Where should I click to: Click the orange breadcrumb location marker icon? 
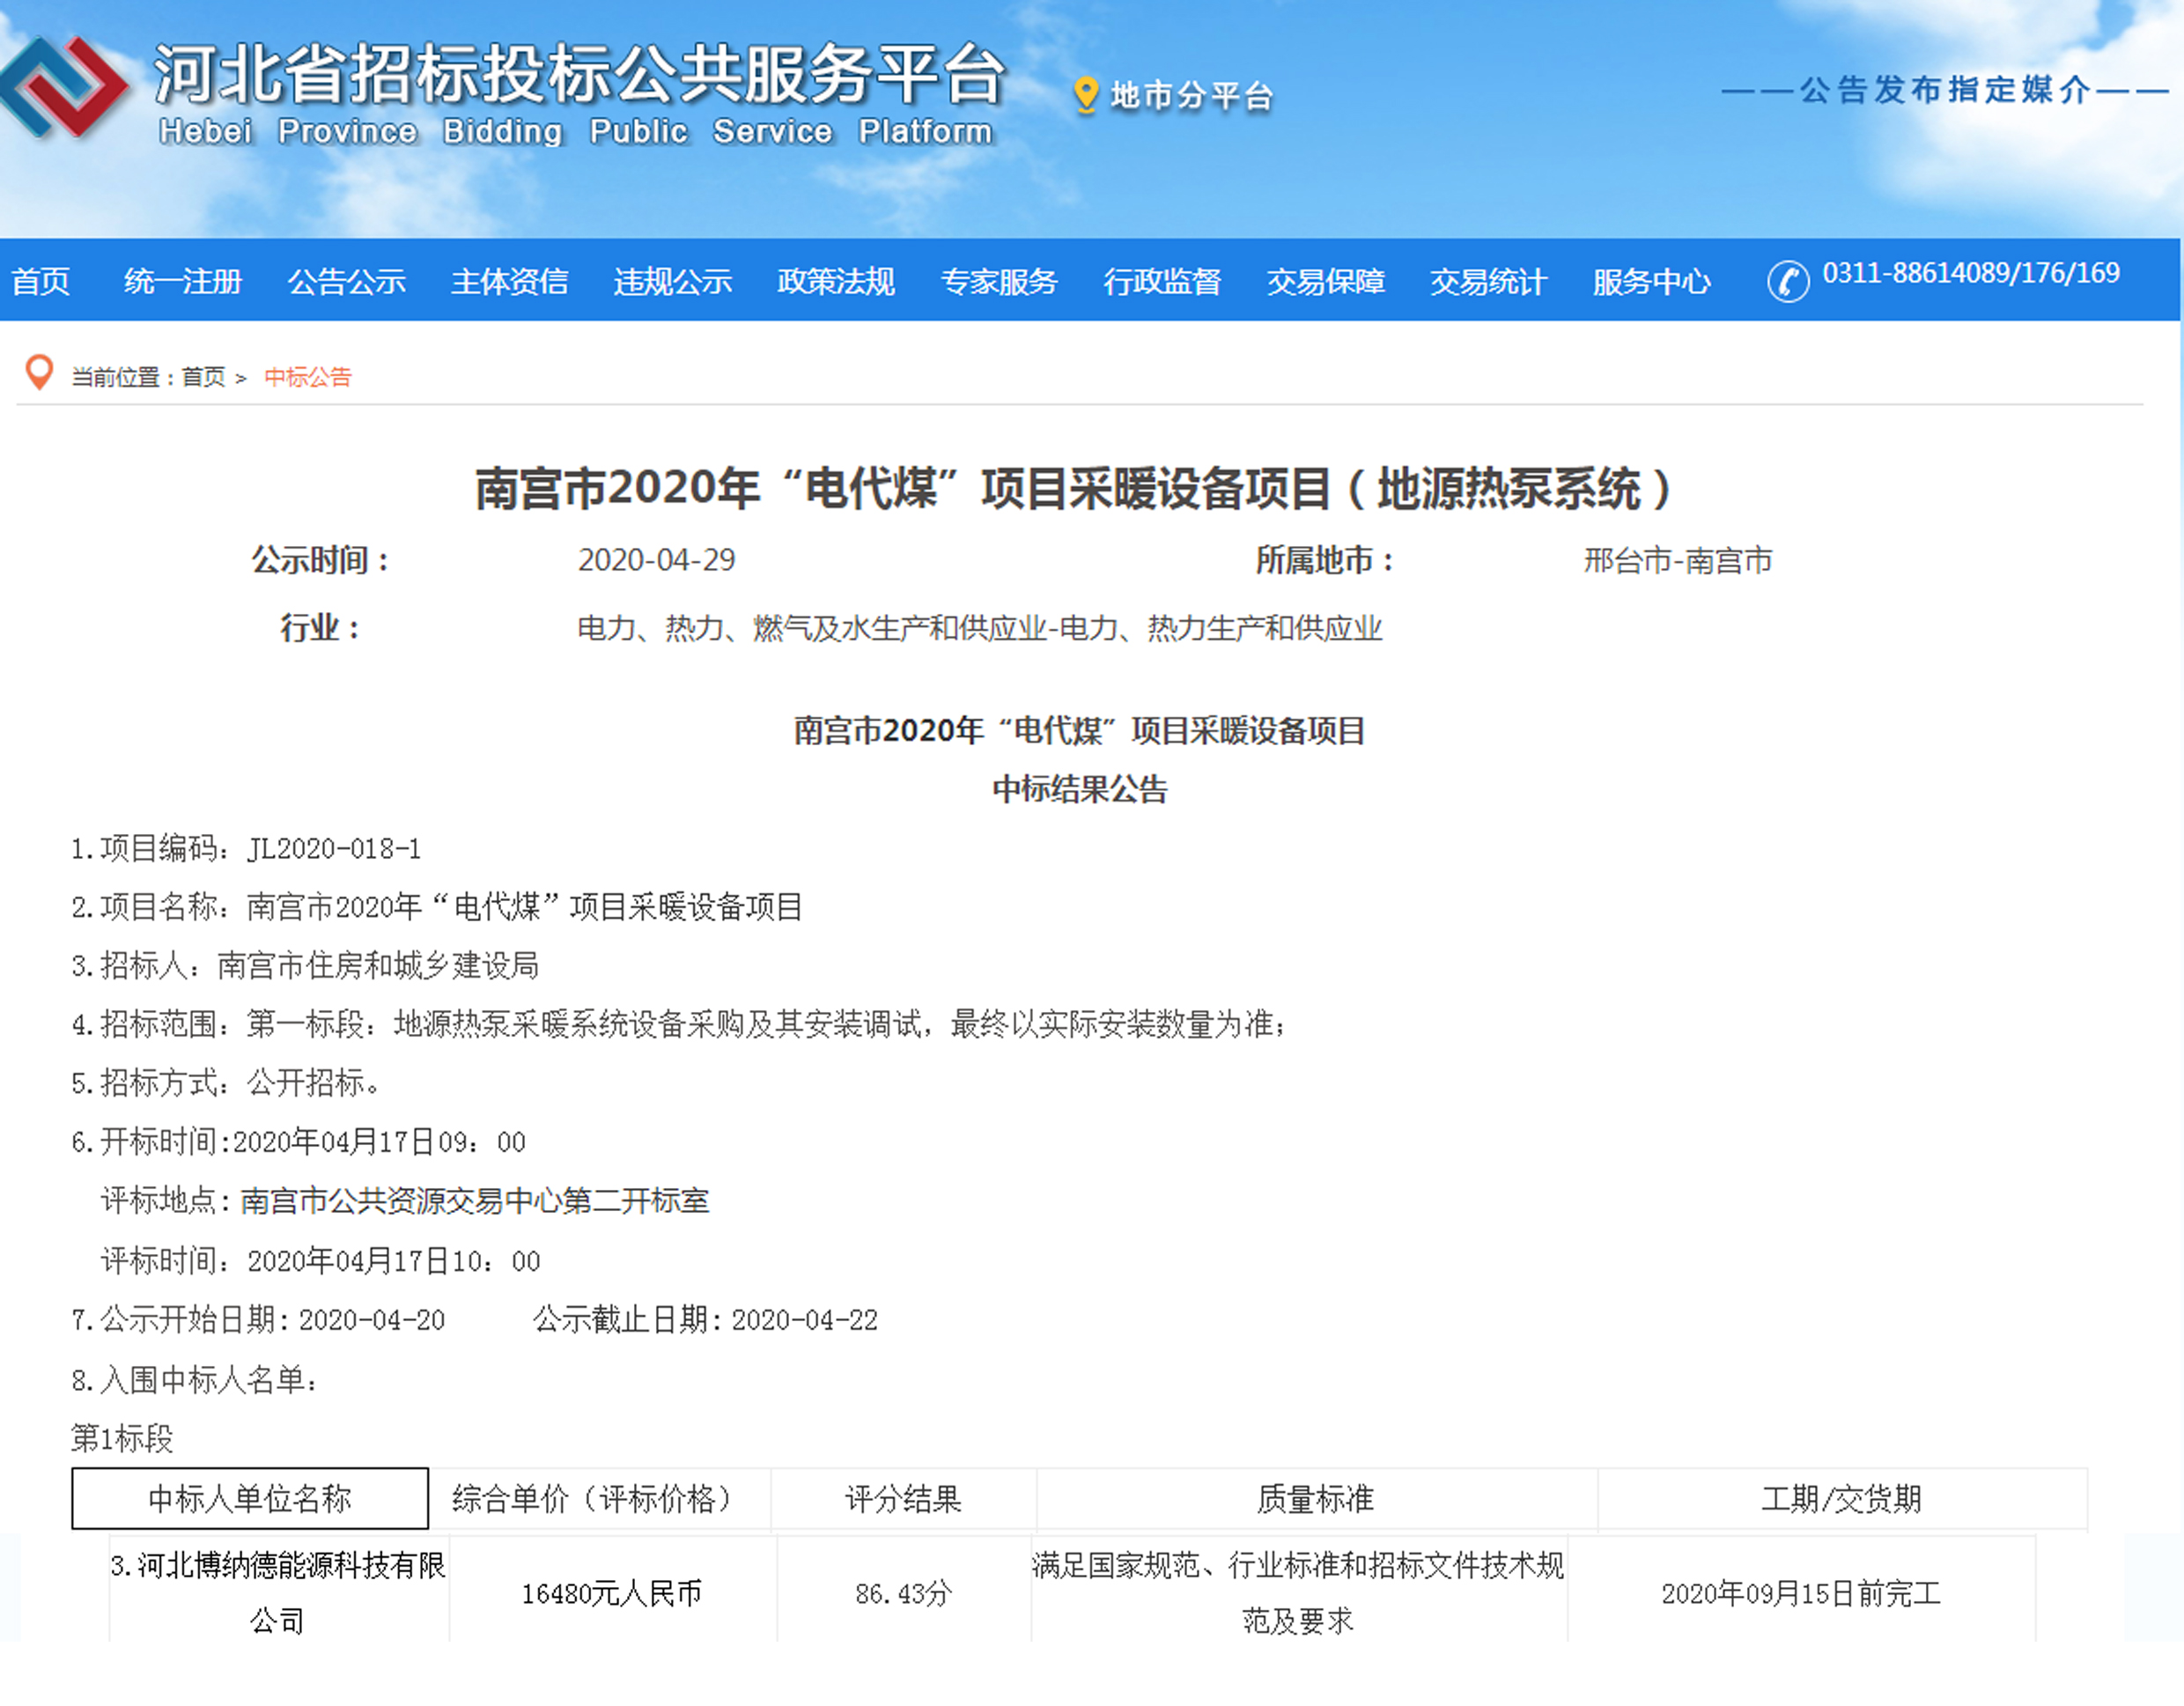point(39,373)
